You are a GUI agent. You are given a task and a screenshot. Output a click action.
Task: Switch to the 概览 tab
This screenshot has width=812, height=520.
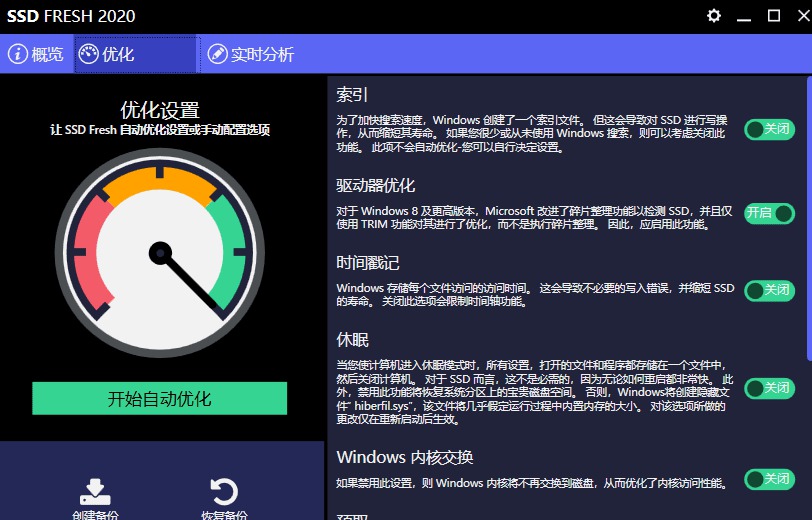click(x=36, y=54)
